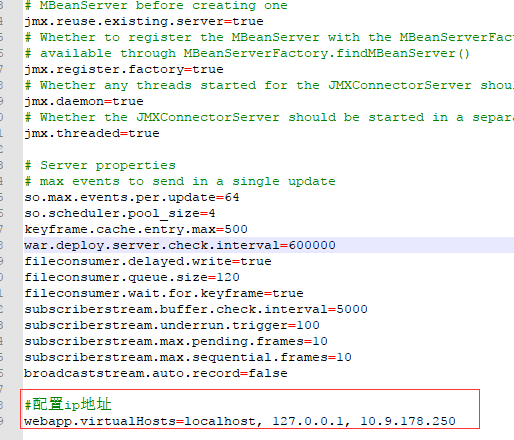Click the comment about JMXConnectorServer started separately
514x440 pixels.
[269, 117]
